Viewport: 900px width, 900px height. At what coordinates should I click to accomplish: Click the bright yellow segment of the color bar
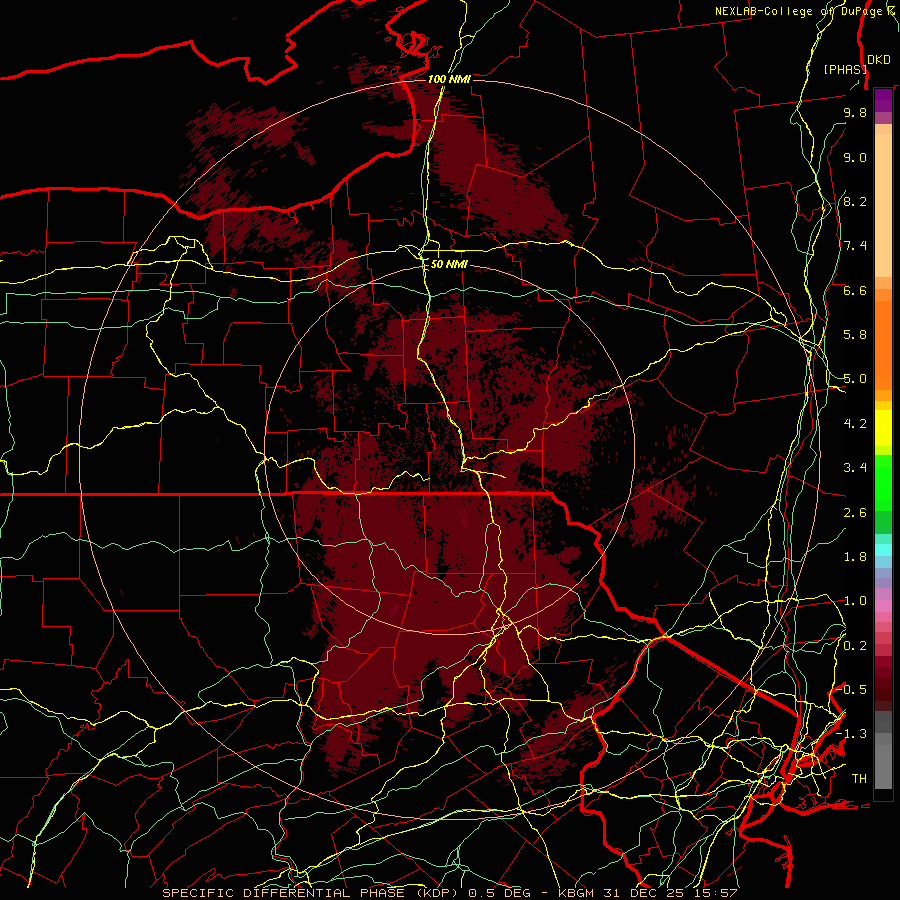tap(883, 428)
